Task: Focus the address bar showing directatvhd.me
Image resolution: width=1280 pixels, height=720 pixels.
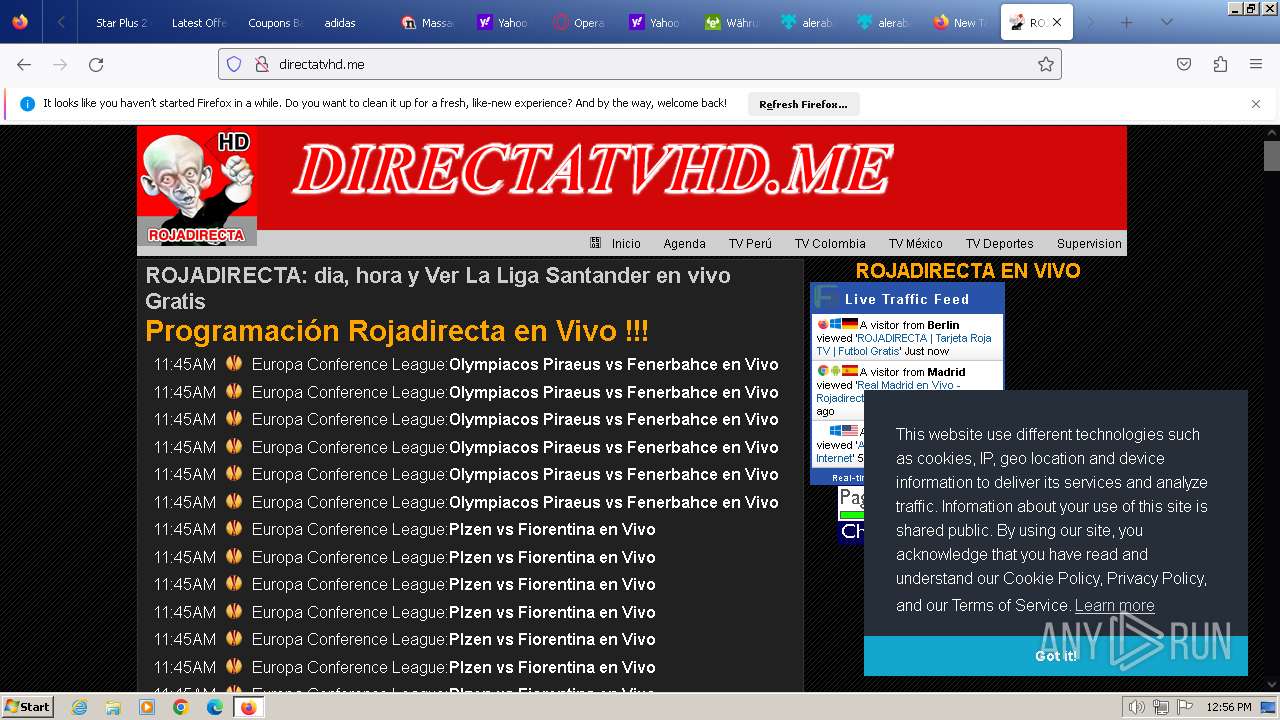Action: click(x=640, y=64)
